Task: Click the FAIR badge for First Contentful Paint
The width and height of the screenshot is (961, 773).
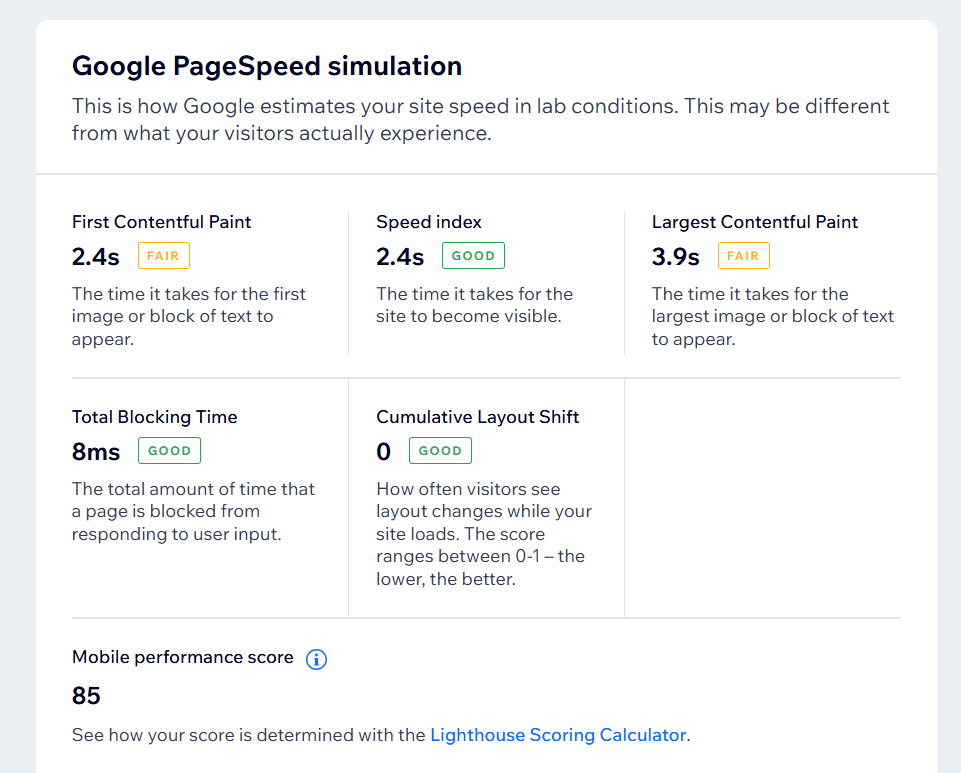Action: click(x=163, y=256)
